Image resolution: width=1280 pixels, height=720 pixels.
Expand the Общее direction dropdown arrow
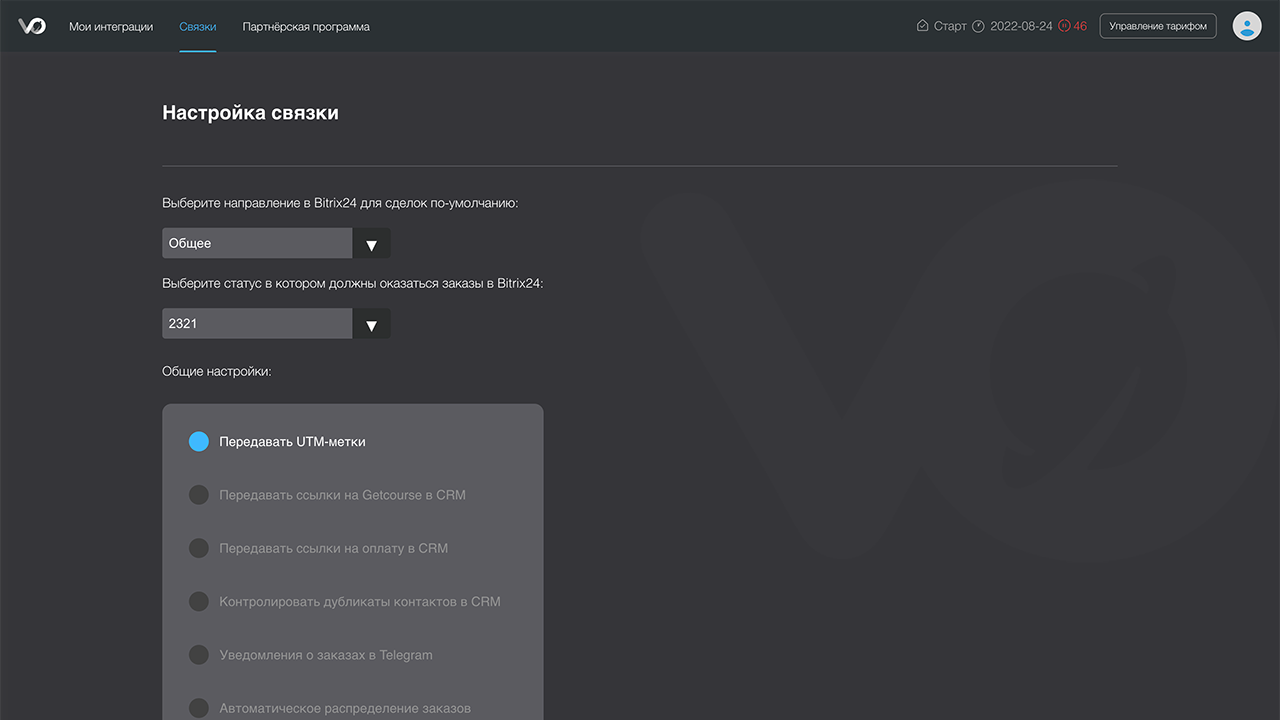click(x=371, y=244)
